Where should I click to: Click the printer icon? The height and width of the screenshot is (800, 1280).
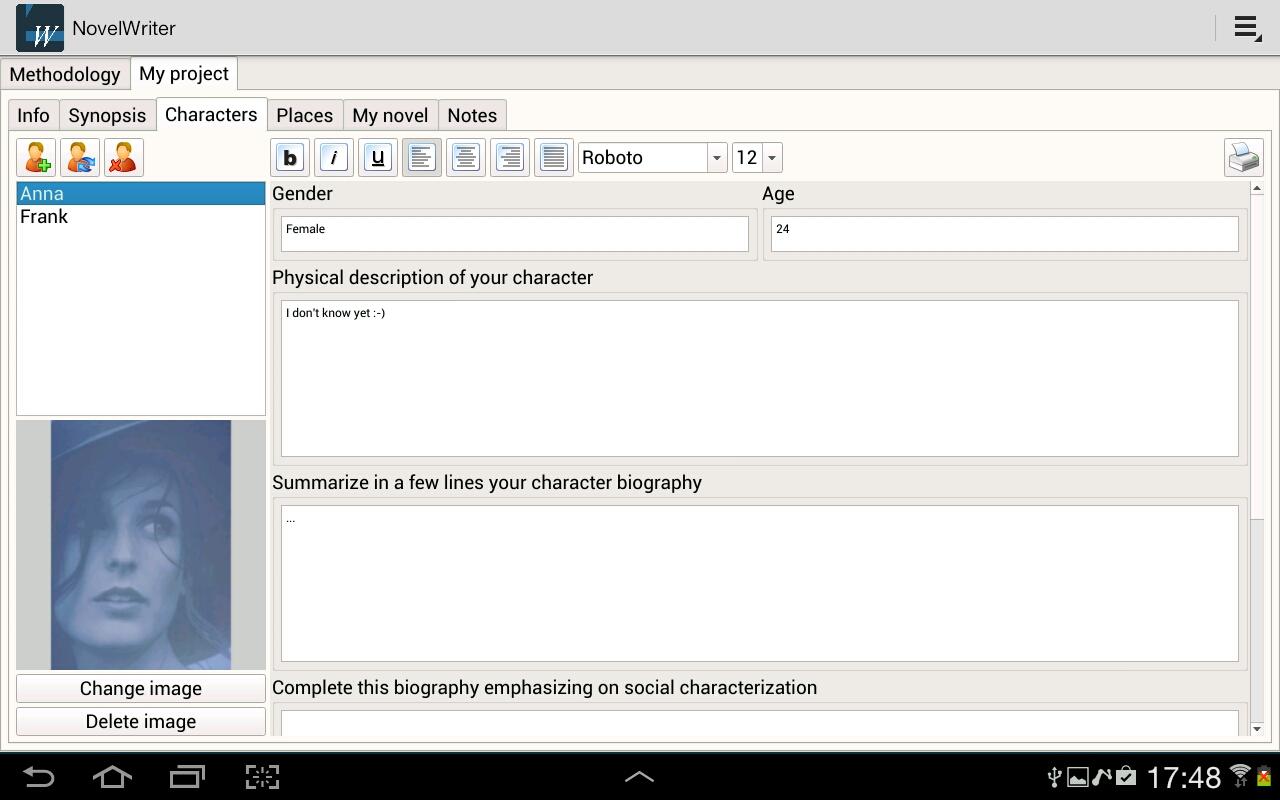(x=1244, y=158)
